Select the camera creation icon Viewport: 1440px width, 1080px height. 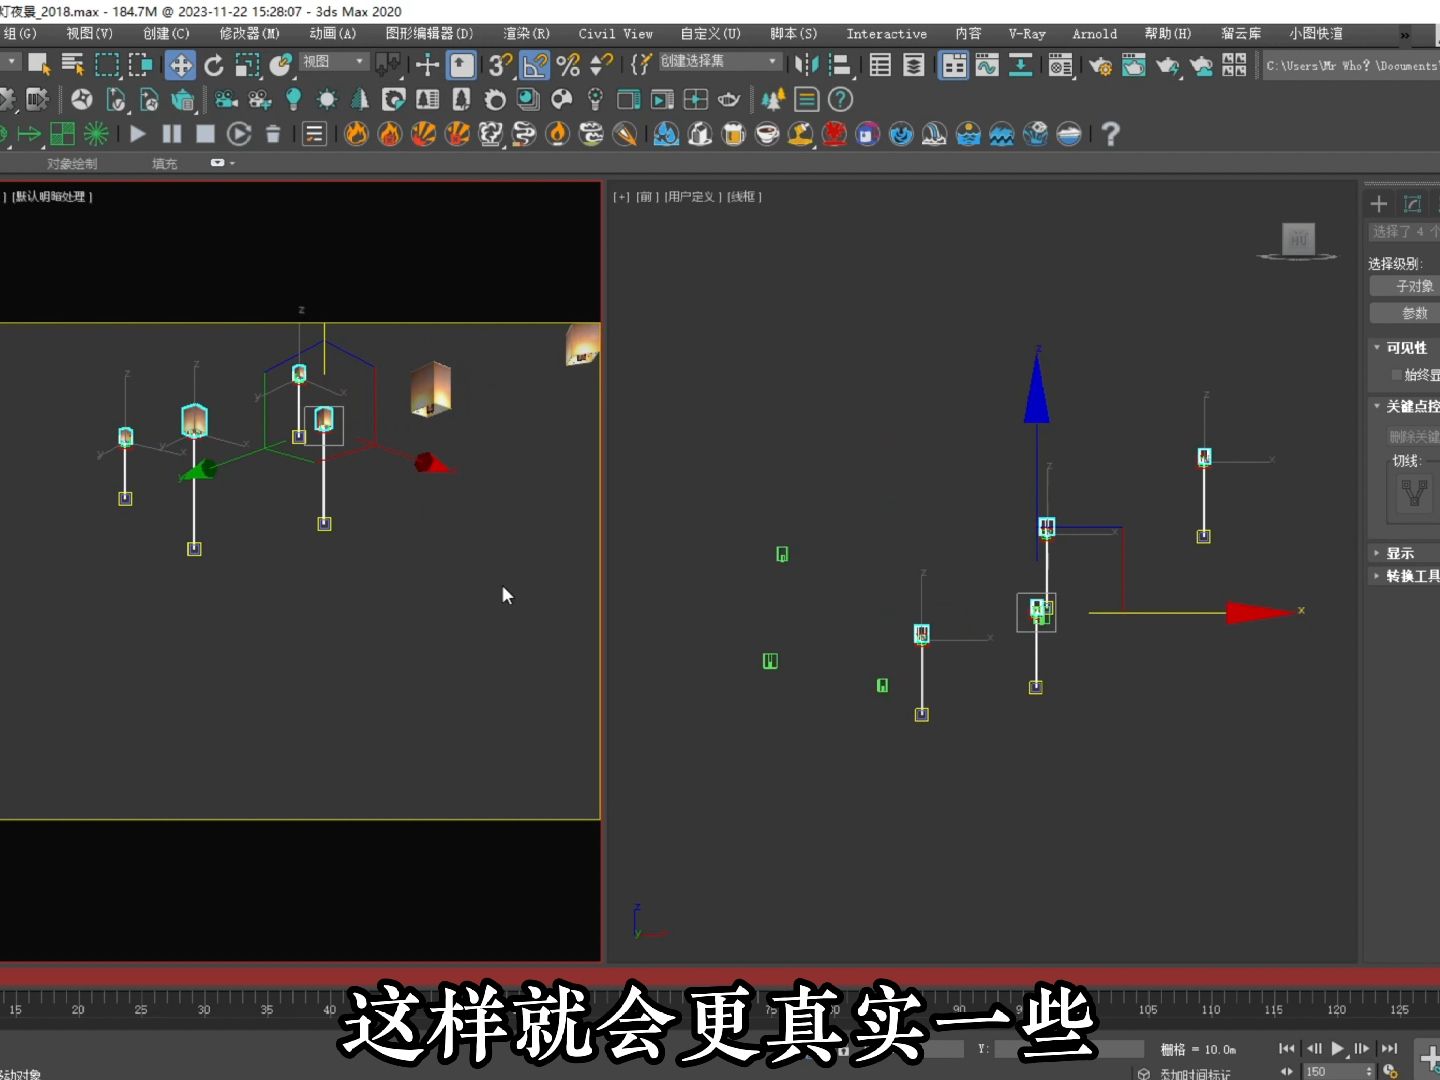coord(227,100)
